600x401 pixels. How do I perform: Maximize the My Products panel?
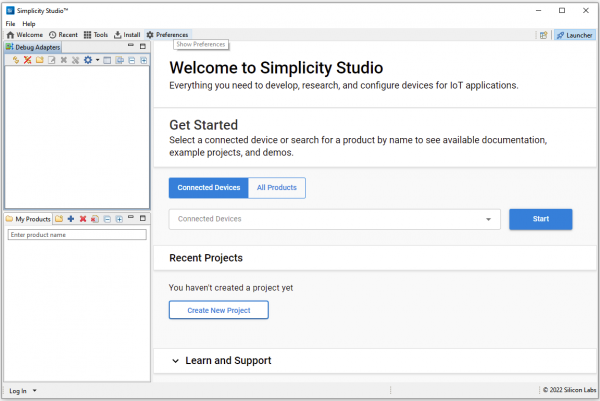click(x=143, y=218)
